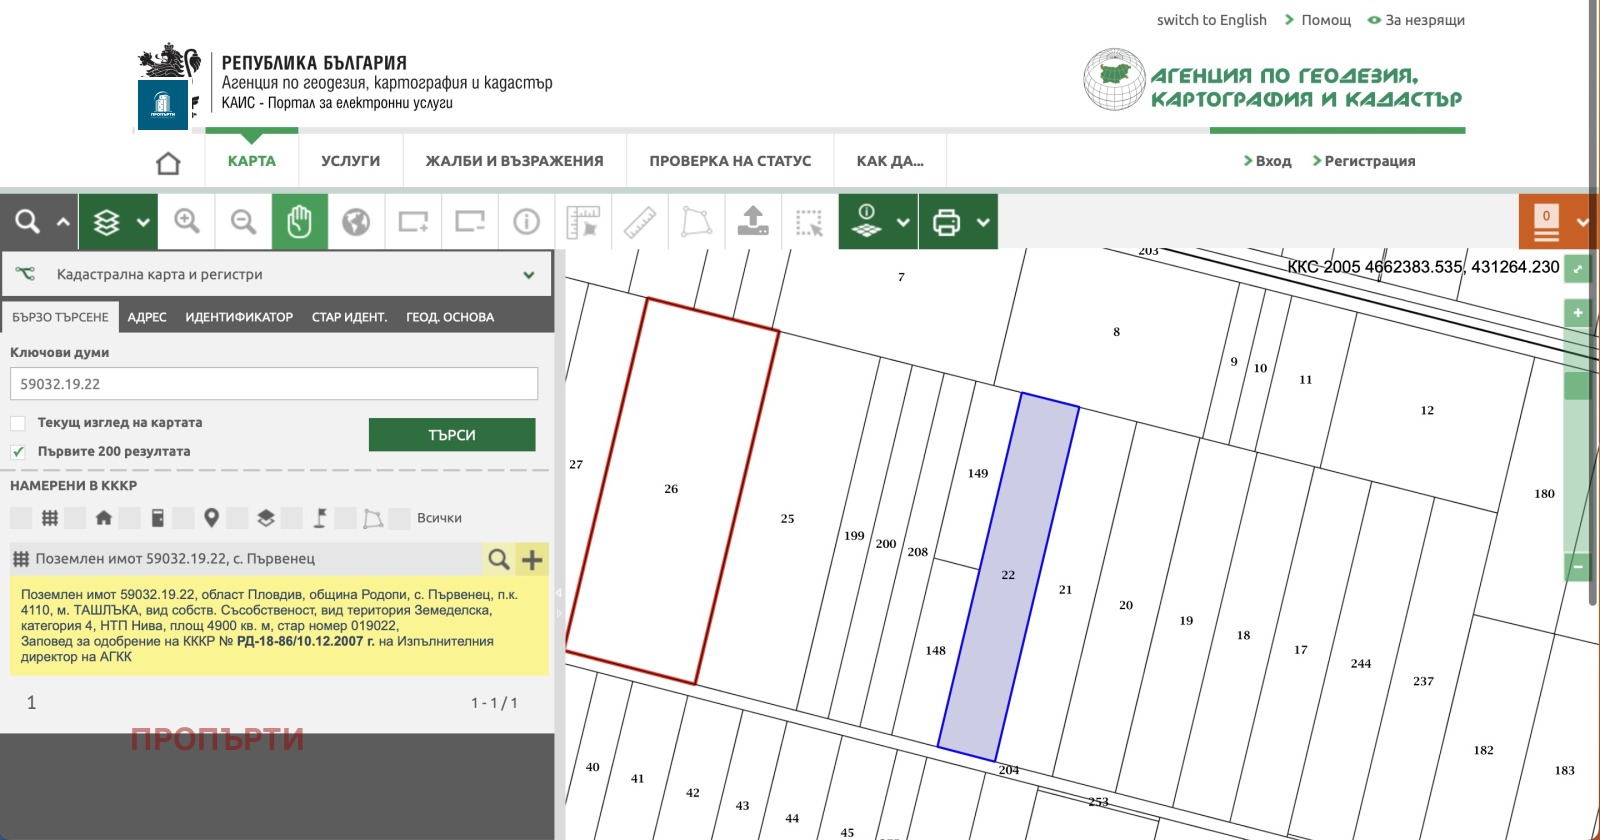Image resolution: width=1600 pixels, height=840 pixels.
Task: Click the zoom in magnifier tool
Action: pyautogui.click(x=187, y=221)
